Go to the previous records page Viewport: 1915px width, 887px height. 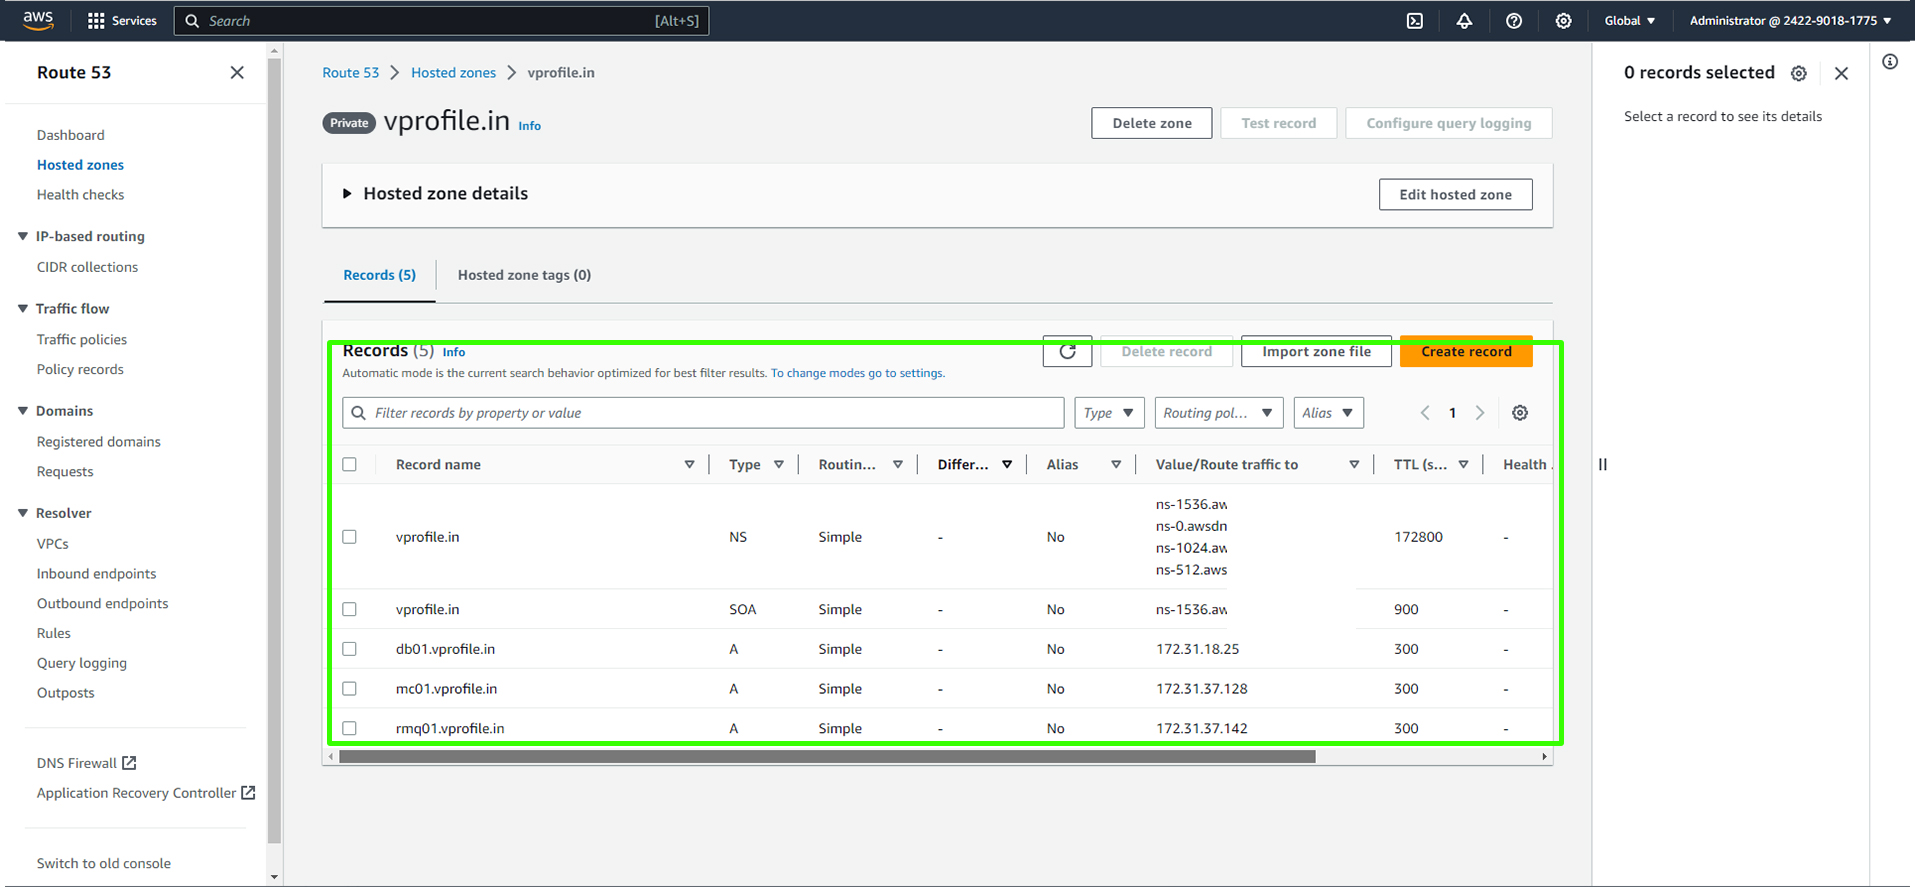click(x=1425, y=413)
